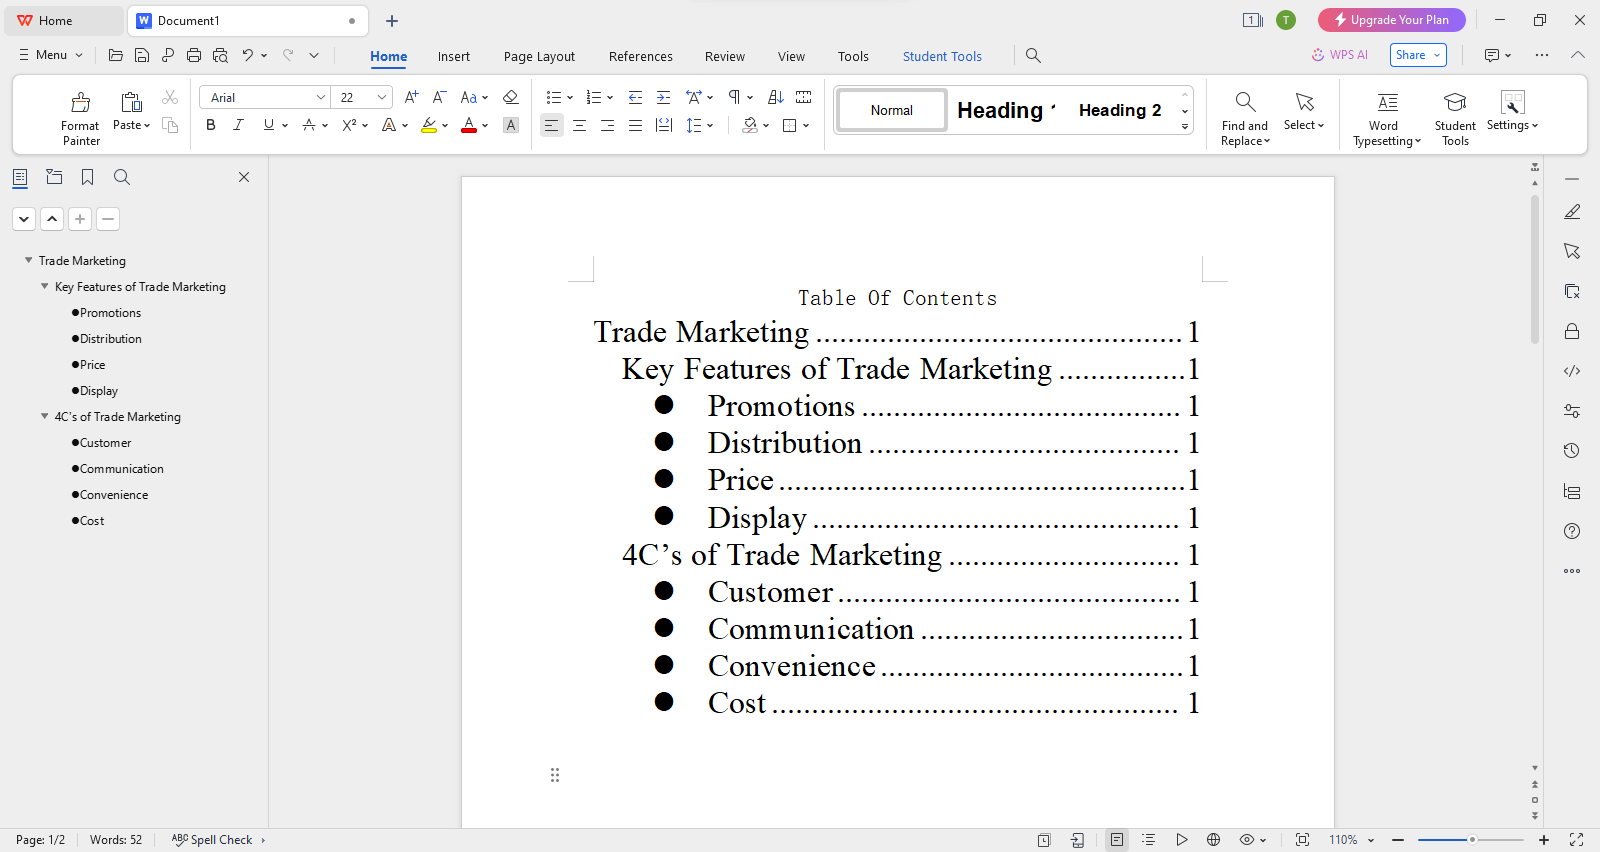Select align left

[551, 125]
